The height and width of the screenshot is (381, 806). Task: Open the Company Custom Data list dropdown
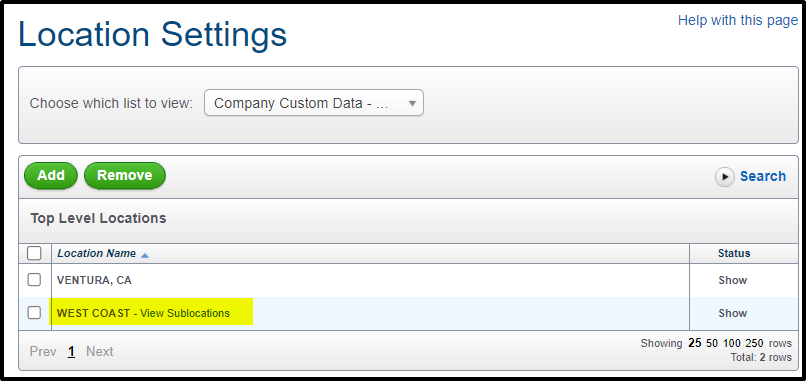(x=314, y=103)
